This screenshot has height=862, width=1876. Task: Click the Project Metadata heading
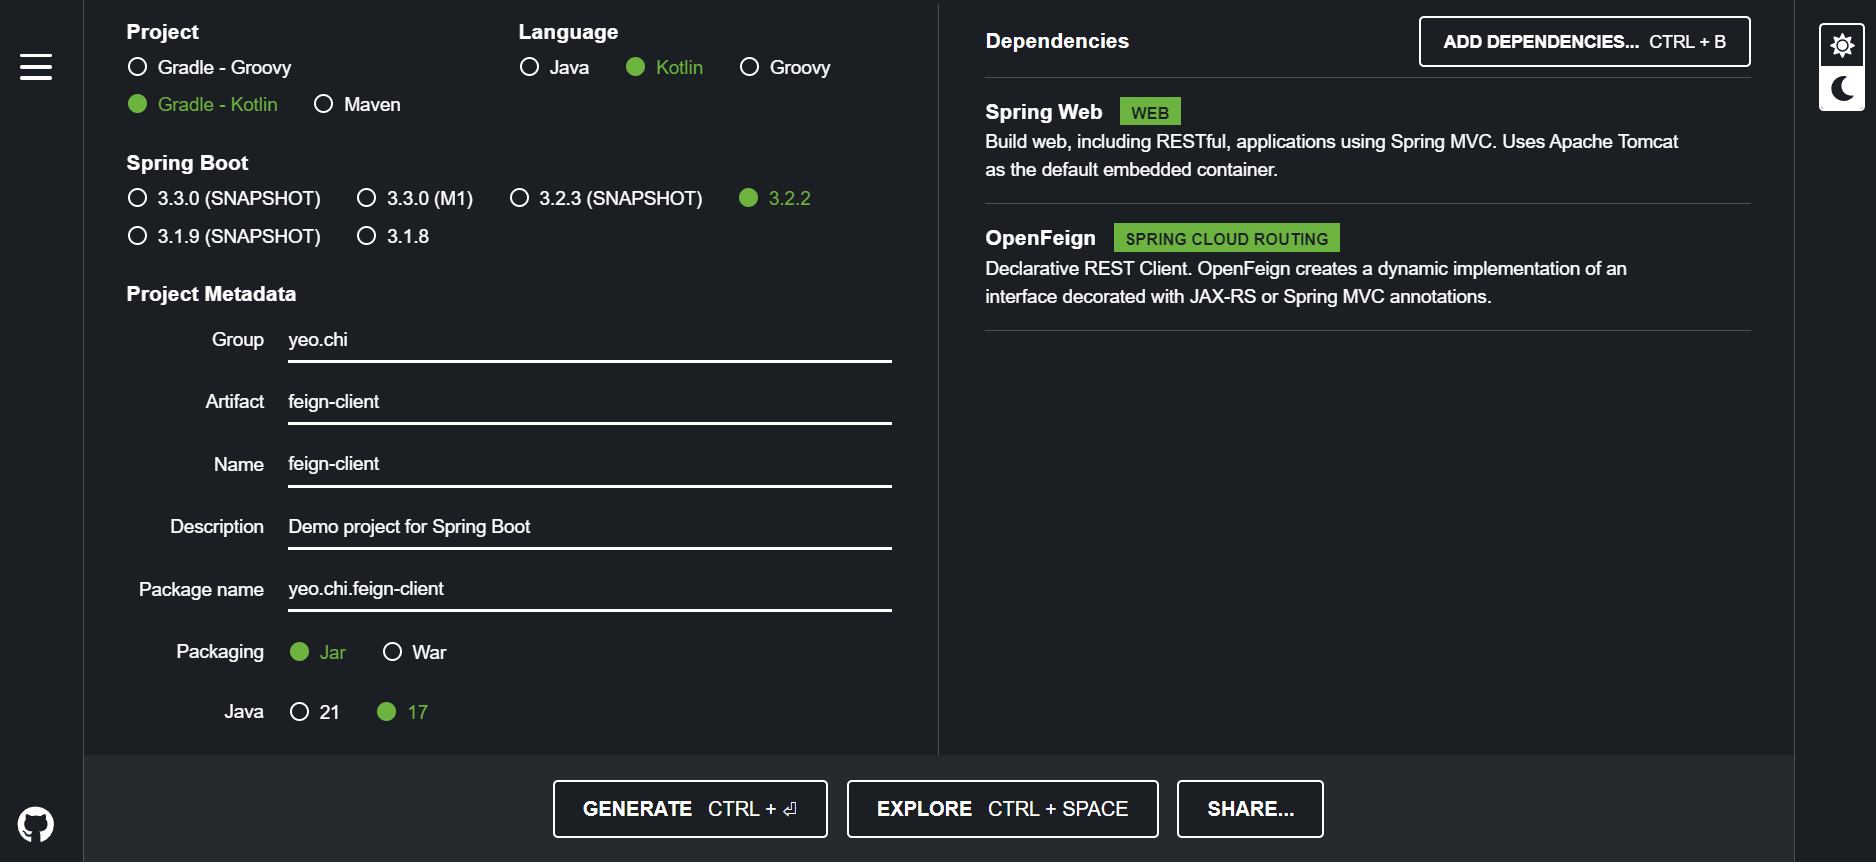click(211, 294)
